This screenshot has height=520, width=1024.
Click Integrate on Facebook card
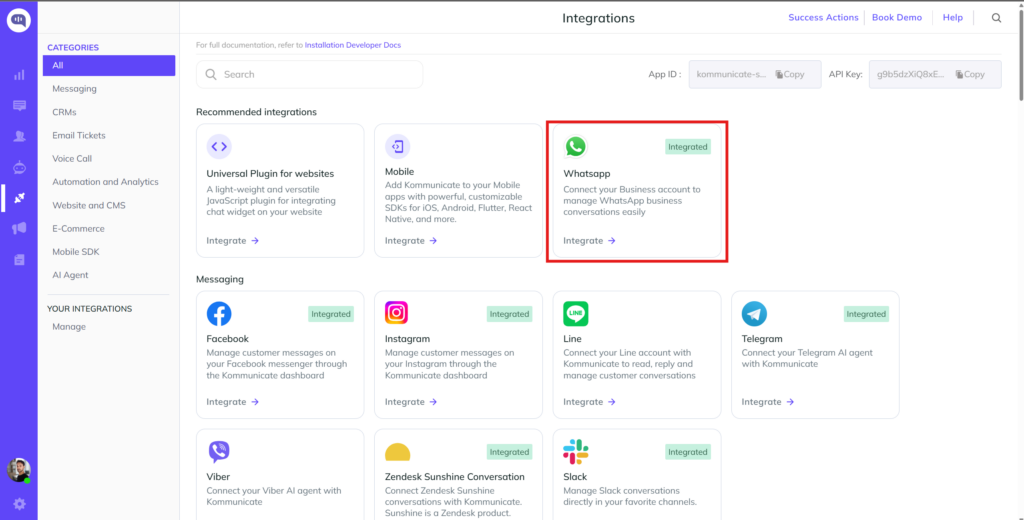pyautogui.click(x=232, y=402)
